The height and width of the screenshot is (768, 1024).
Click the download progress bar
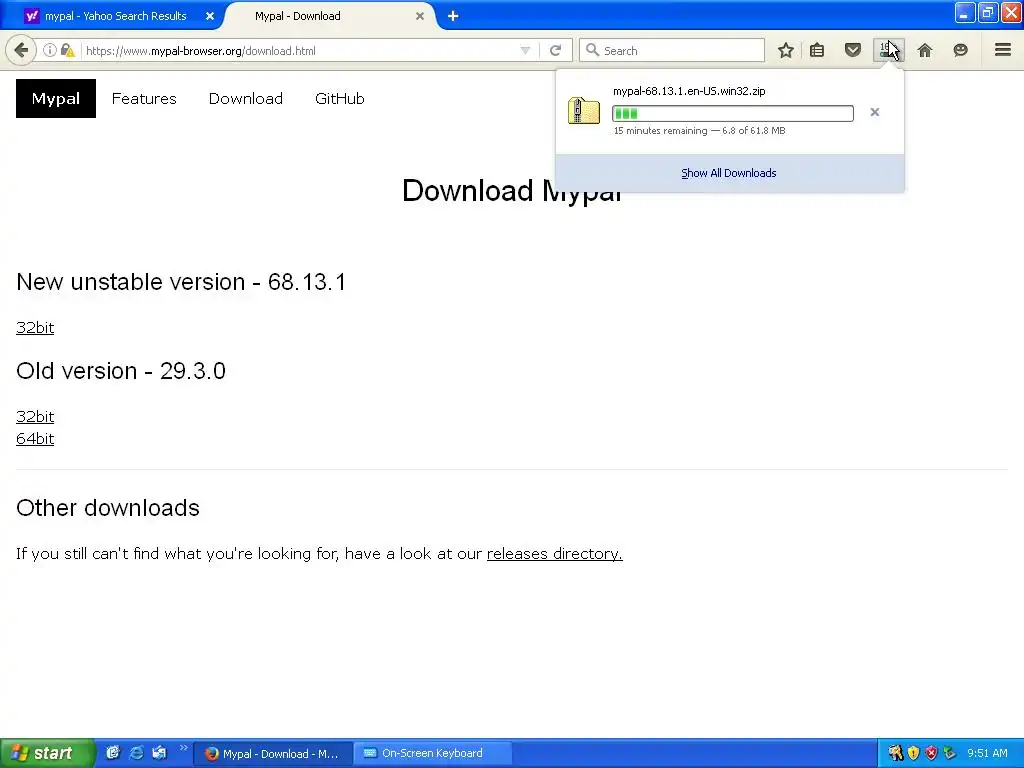733,114
